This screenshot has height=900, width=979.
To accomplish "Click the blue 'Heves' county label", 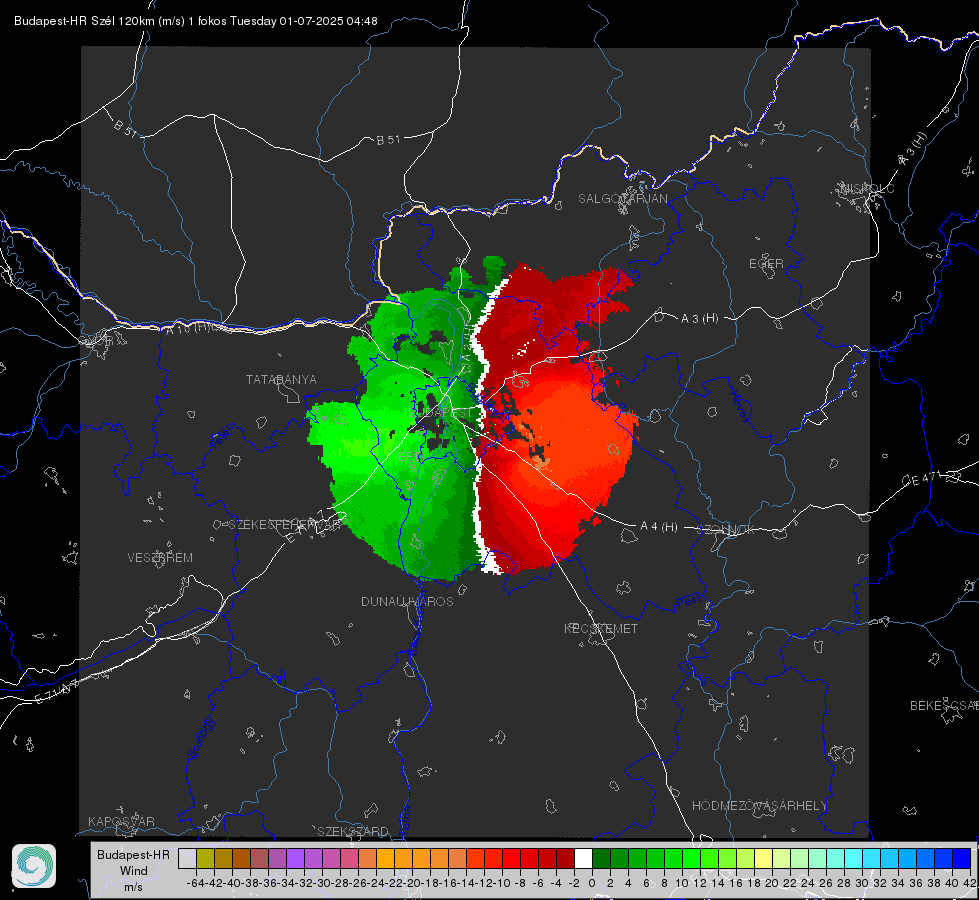I will pyautogui.click(x=739, y=406).
